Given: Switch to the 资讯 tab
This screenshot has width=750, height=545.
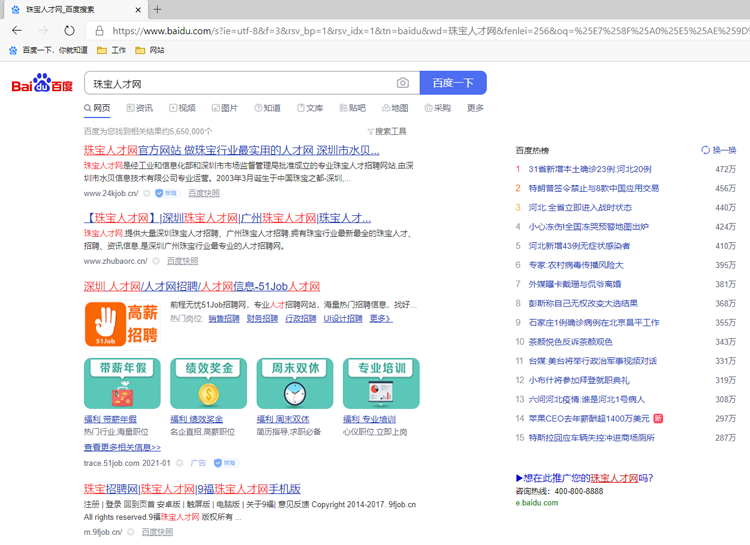Looking at the screenshot, I should (140, 108).
